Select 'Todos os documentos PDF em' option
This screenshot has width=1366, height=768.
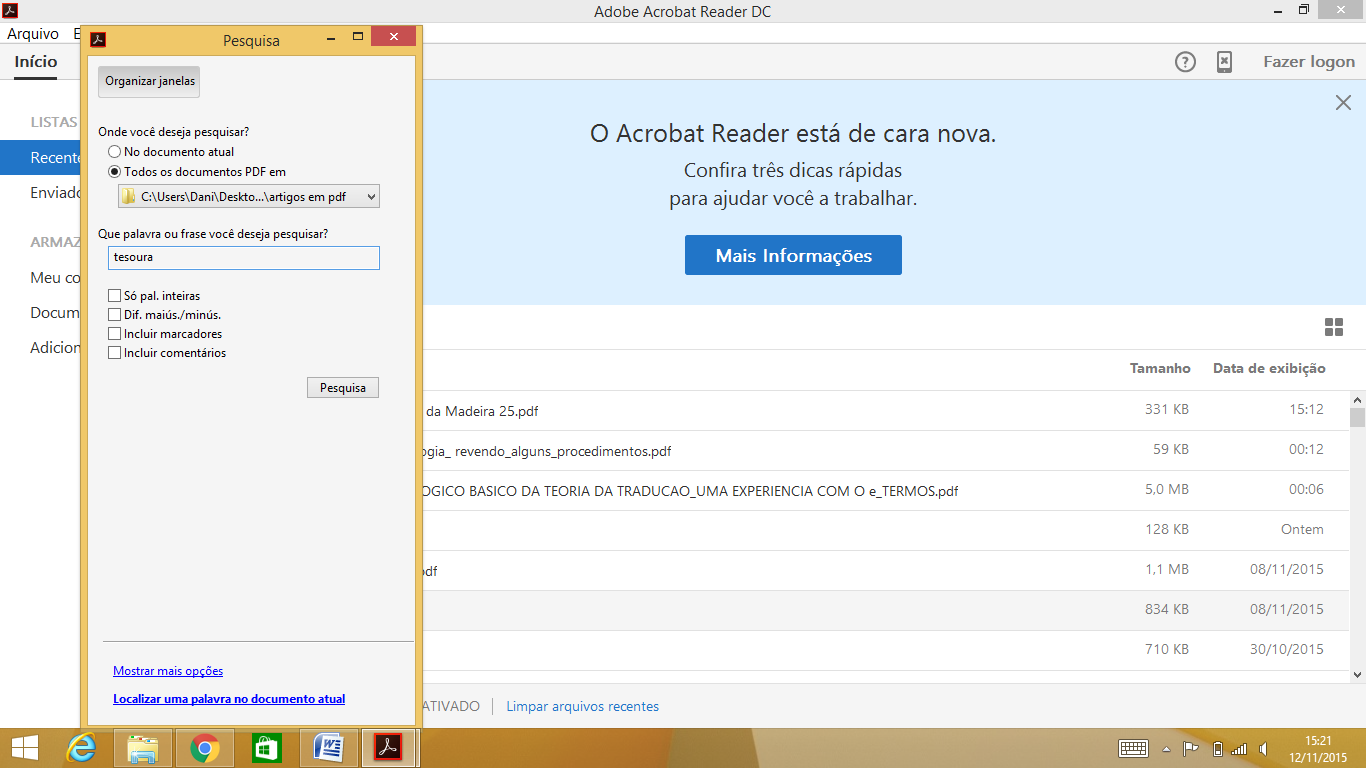point(197,172)
